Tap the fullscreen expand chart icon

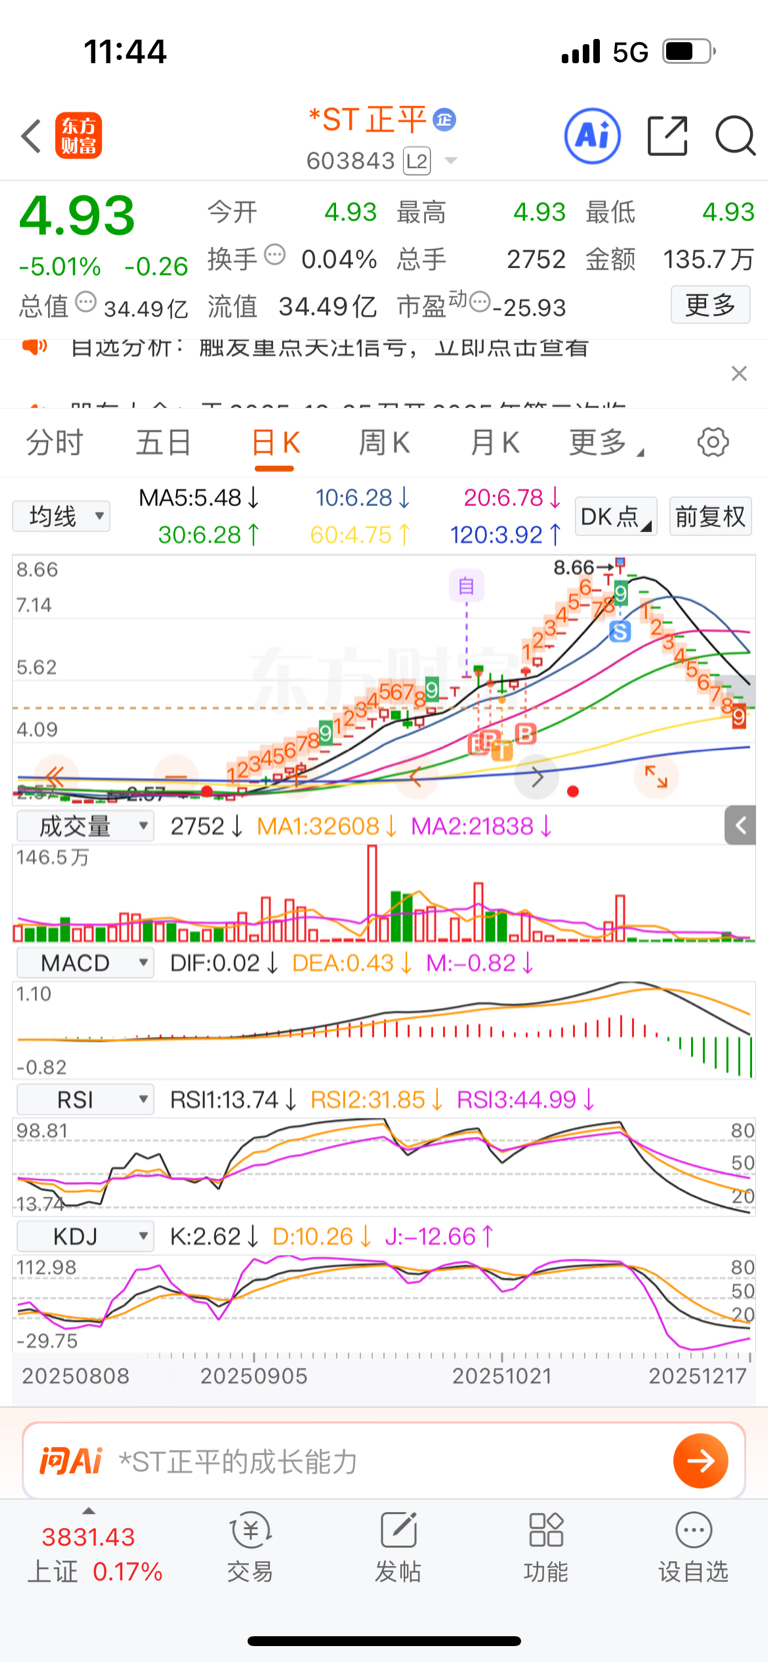click(x=656, y=777)
